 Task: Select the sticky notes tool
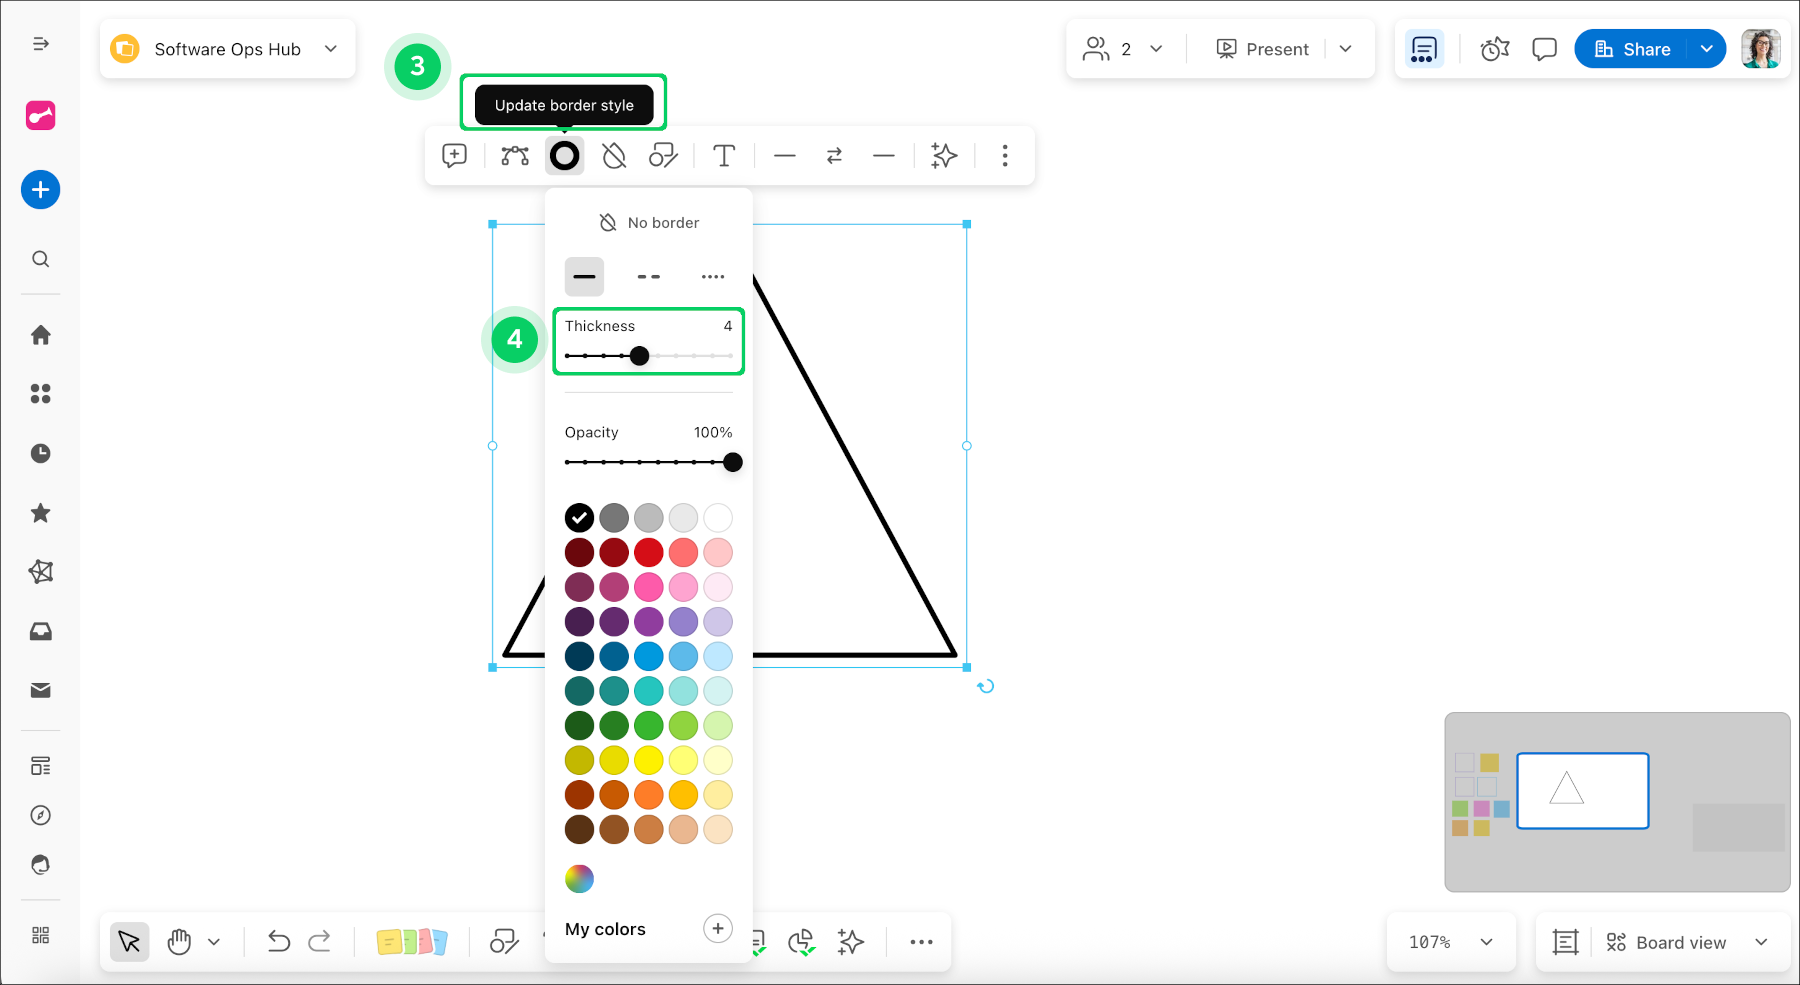click(412, 941)
